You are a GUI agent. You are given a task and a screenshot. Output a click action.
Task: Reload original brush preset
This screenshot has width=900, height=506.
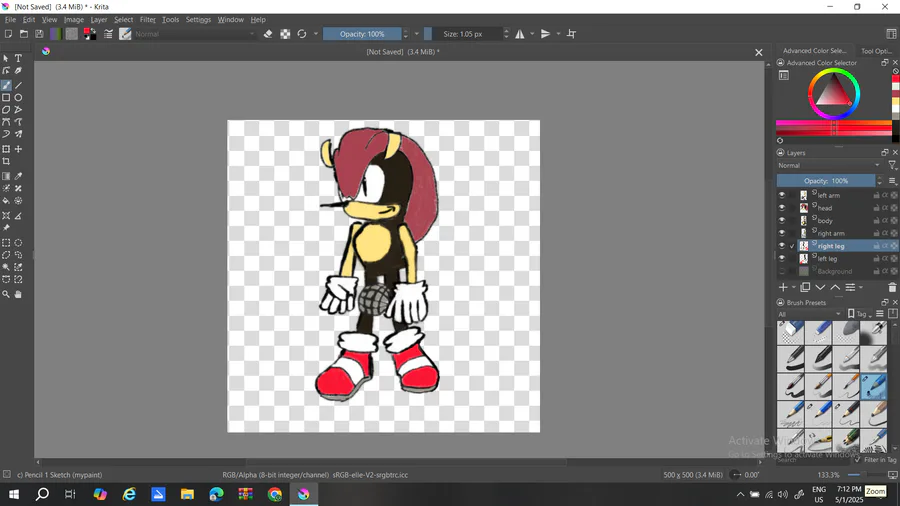click(x=302, y=34)
